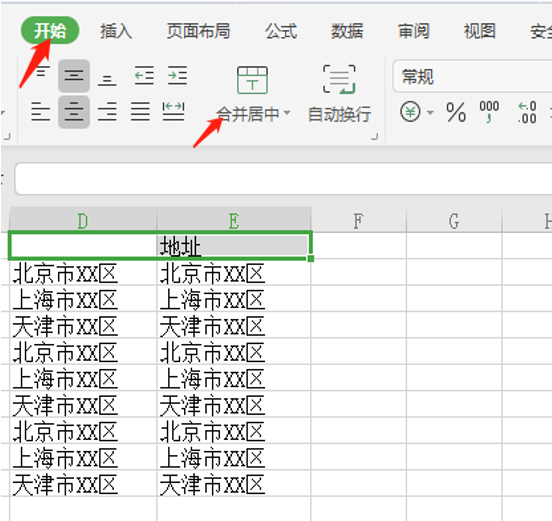This screenshot has height=521, width=552.
Task: Toggle 自动换行 wrap text
Action: tap(339, 94)
